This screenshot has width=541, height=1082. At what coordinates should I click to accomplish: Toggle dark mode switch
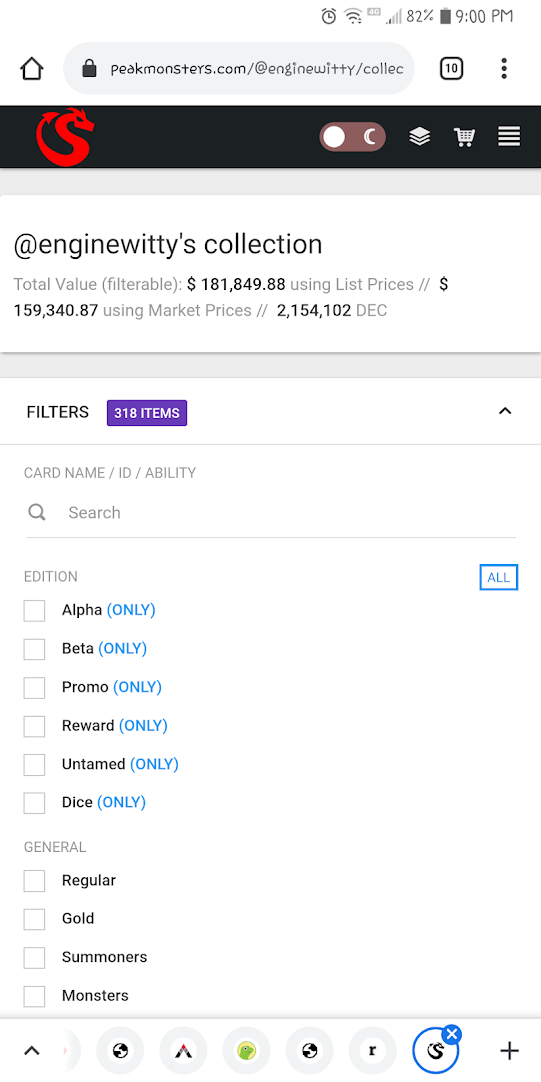352,137
